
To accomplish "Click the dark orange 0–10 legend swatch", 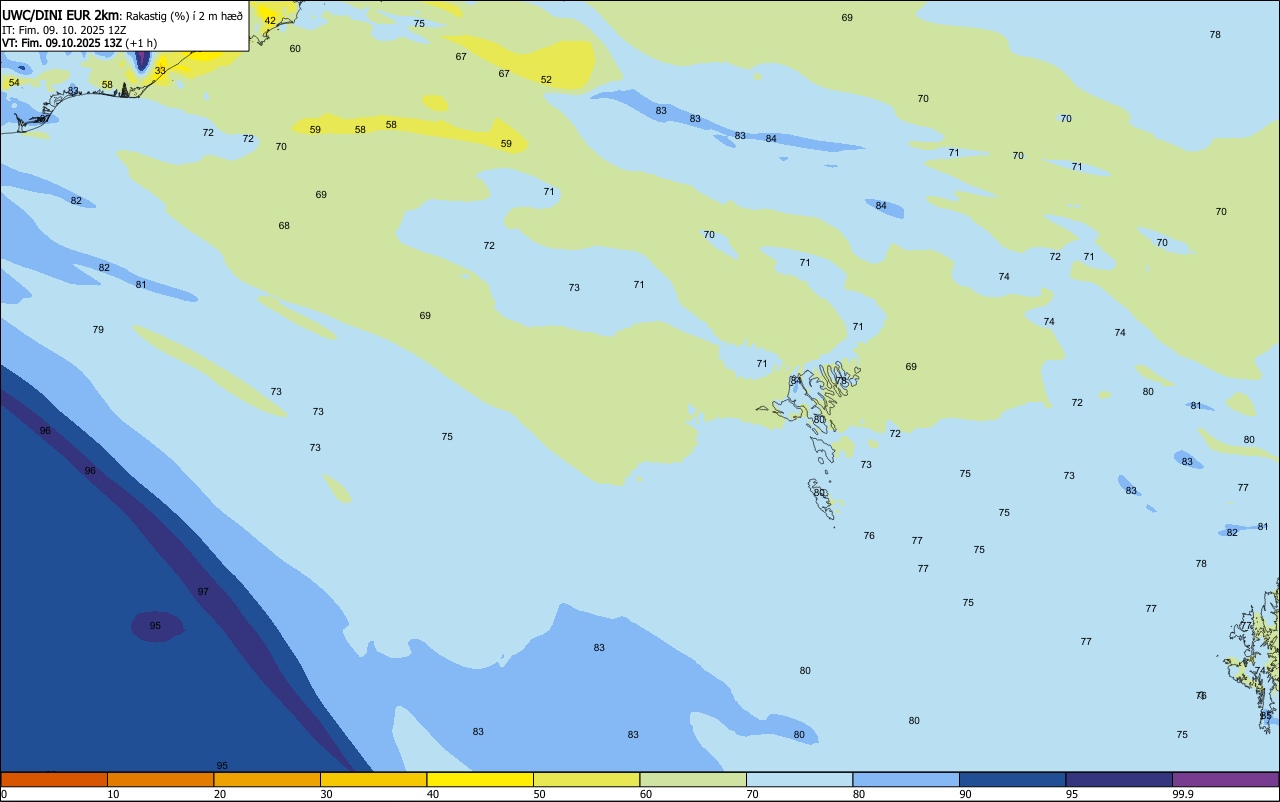I will tap(54, 779).
